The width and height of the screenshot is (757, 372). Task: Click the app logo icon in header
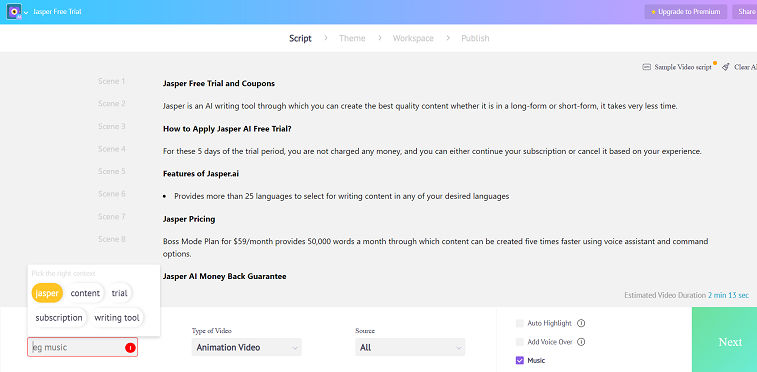14,12
